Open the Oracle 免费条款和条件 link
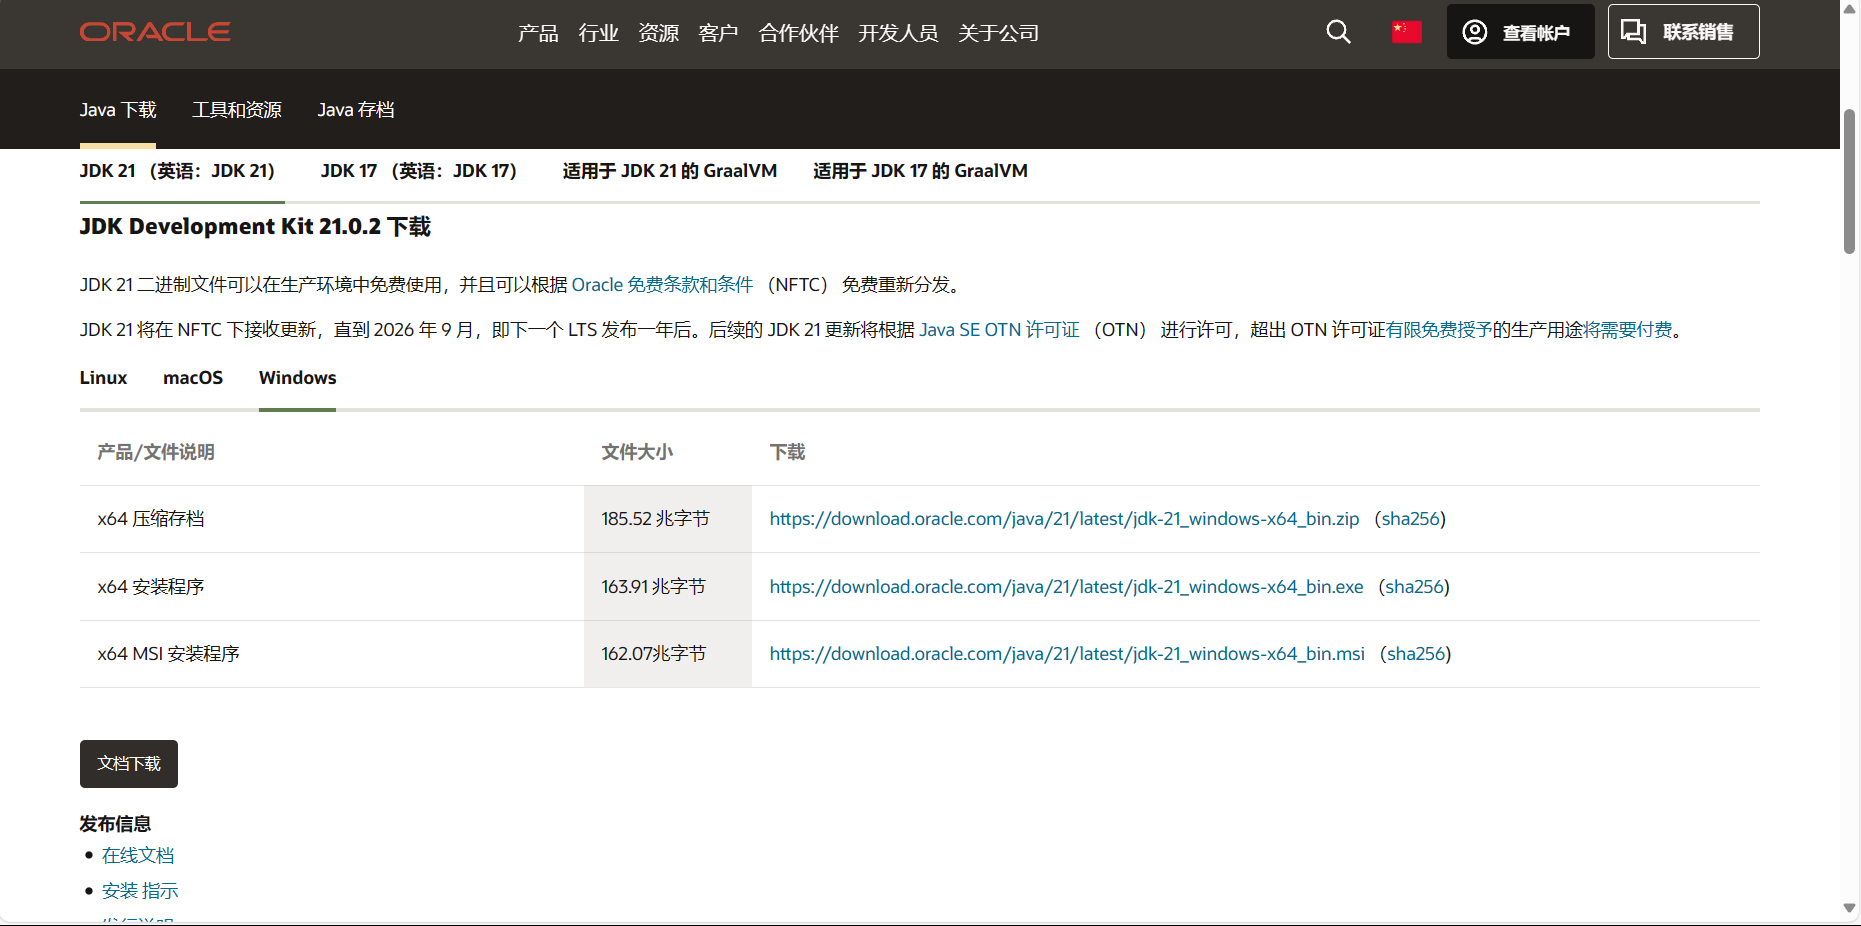Viewport: 1861px width, 926px height. pyautogui.click(x=662, y=285)
